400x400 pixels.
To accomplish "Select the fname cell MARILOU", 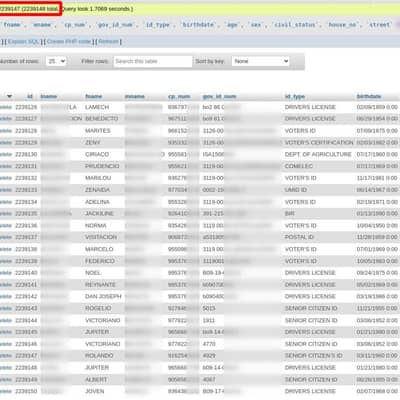I will pyautogui.click(x=98, y=178).
